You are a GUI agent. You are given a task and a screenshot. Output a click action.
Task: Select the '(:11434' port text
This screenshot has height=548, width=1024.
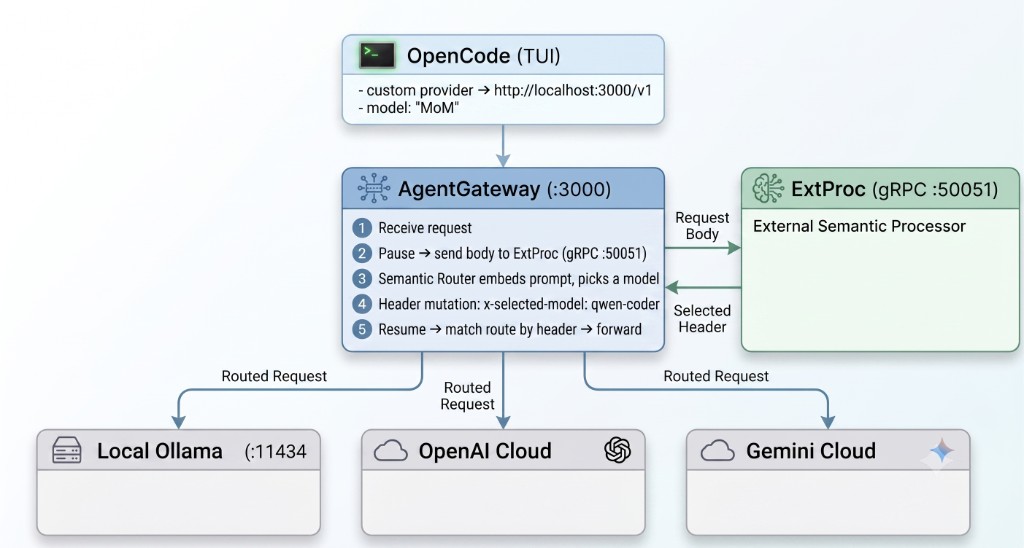(275, 451)
